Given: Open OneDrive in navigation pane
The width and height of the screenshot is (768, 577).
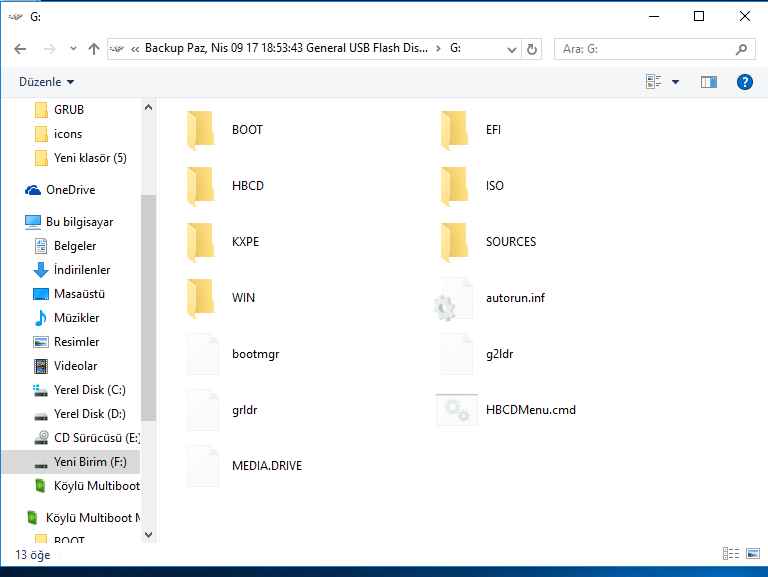Looking at the screenshot, I should point(70,190).
